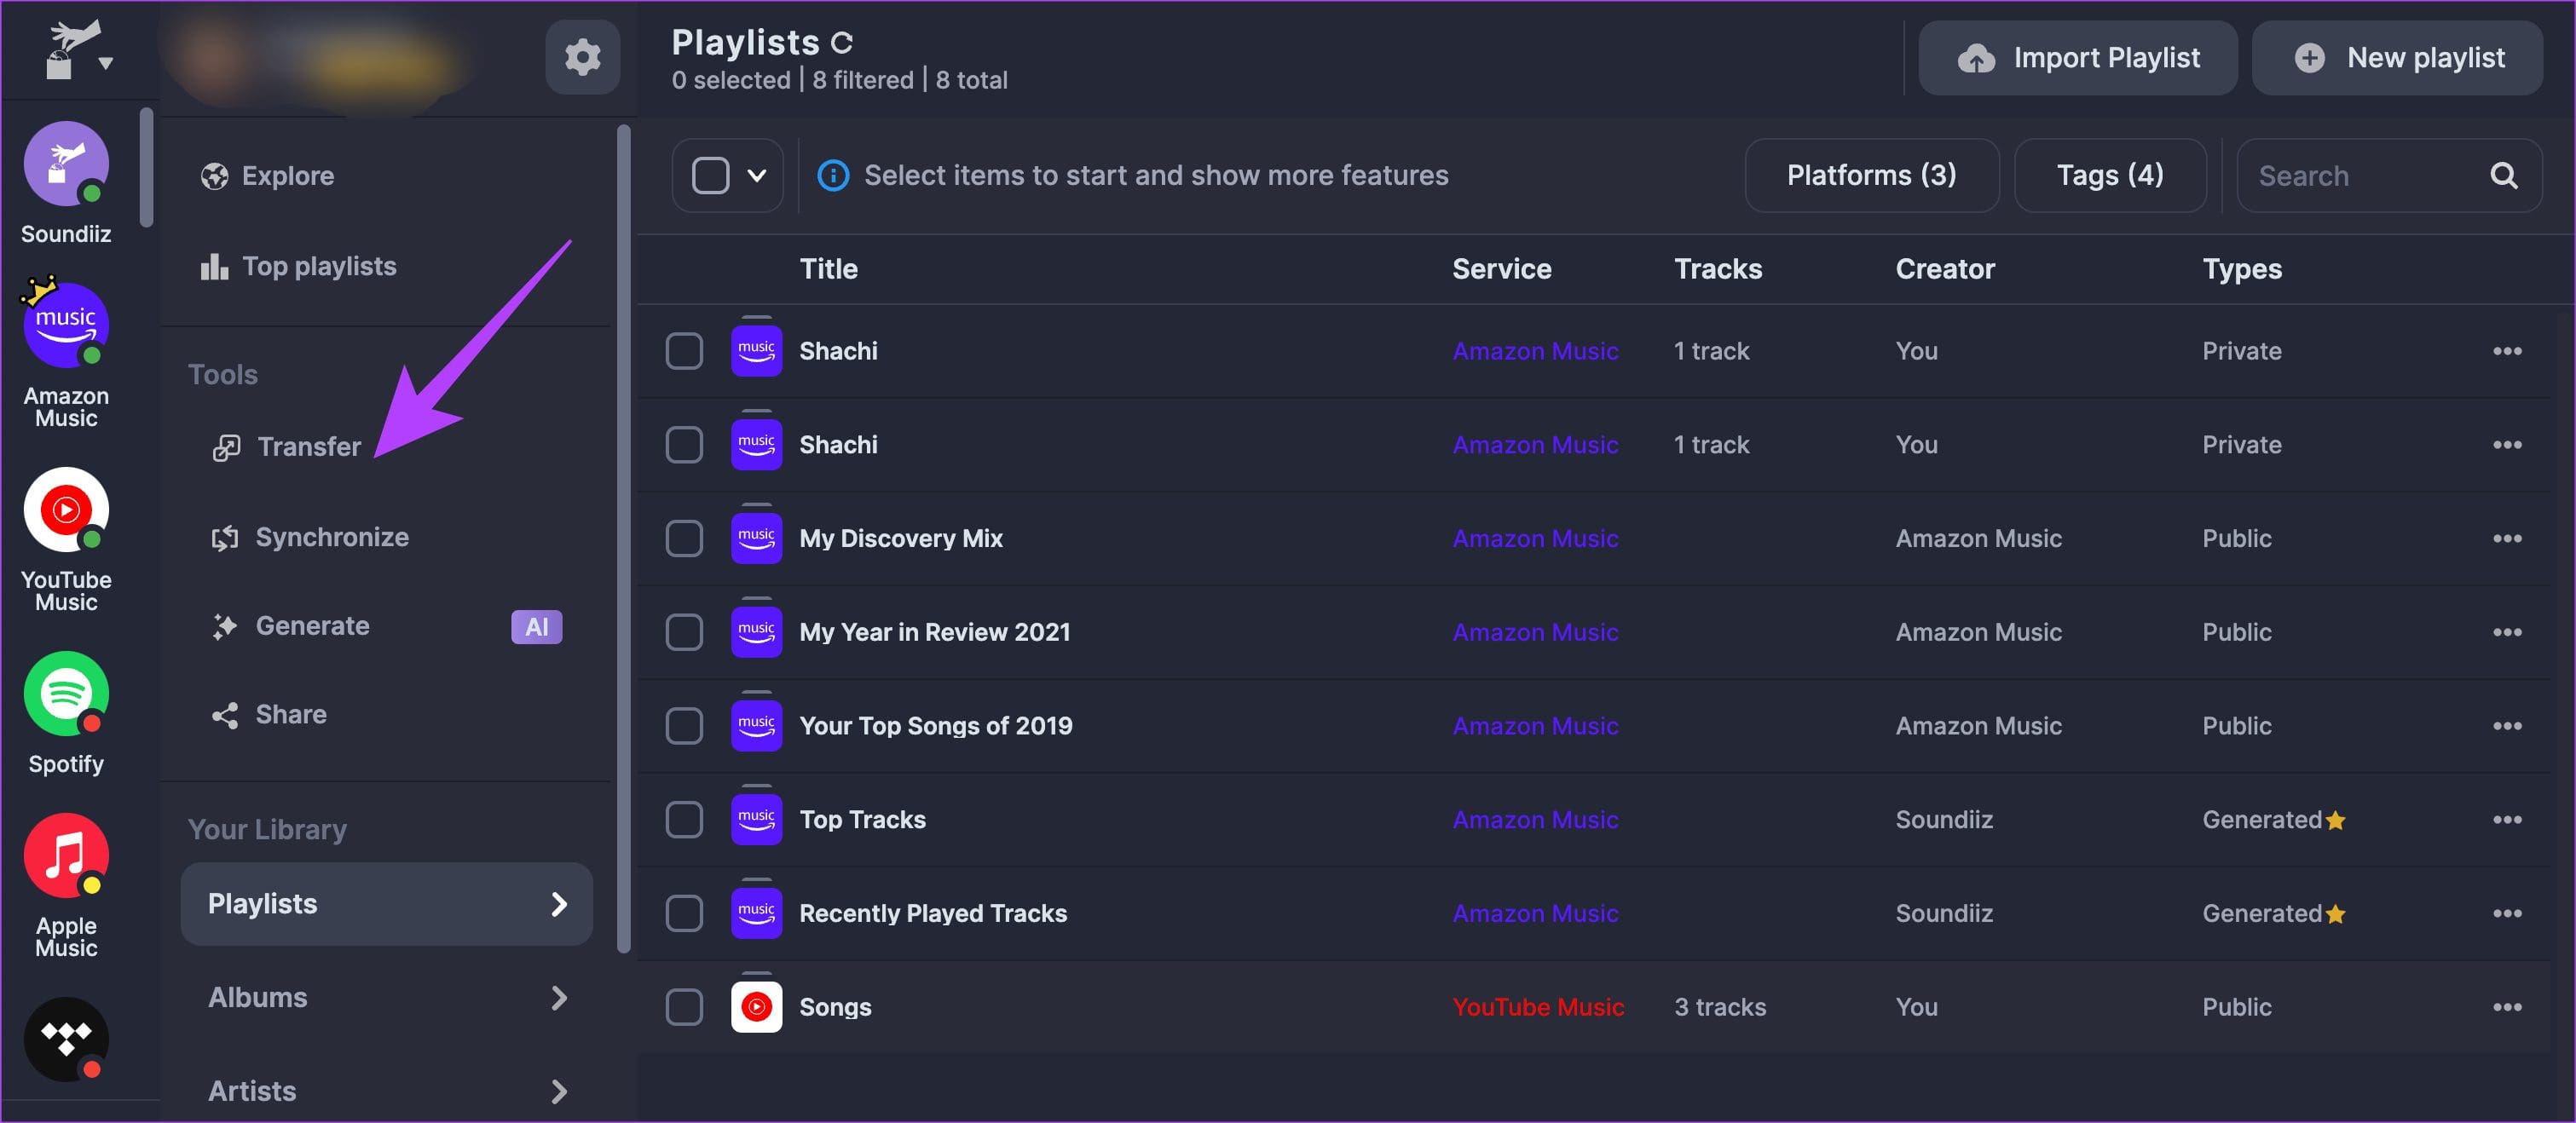
Task: Check the Your Top Songs of 2019 checkbox
Action: (684, 726)
